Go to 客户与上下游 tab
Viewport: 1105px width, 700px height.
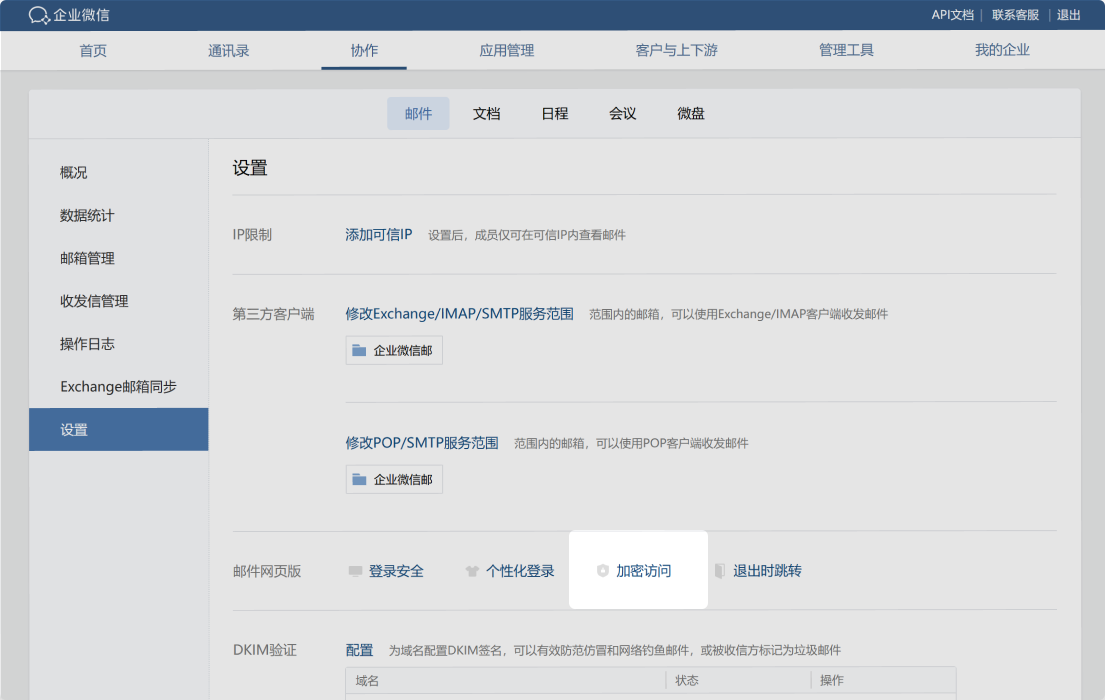coord(677,51)
